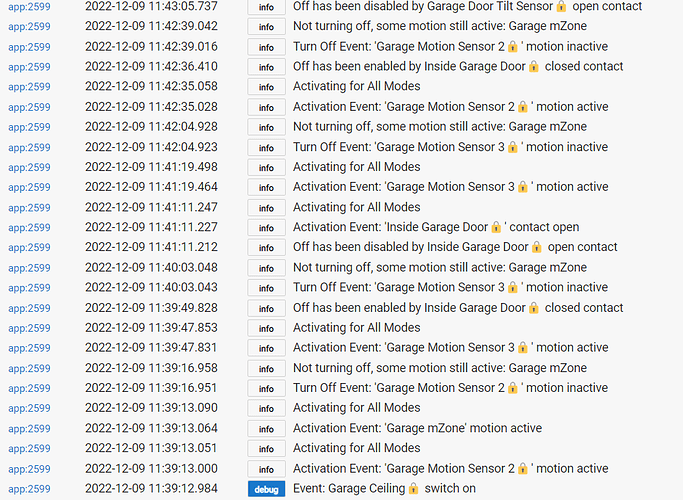The width and height of the screenshot is (683, 500).
Task: Click lock icon in 11:41:11.212 open contact entry
Action: [536, 247]
